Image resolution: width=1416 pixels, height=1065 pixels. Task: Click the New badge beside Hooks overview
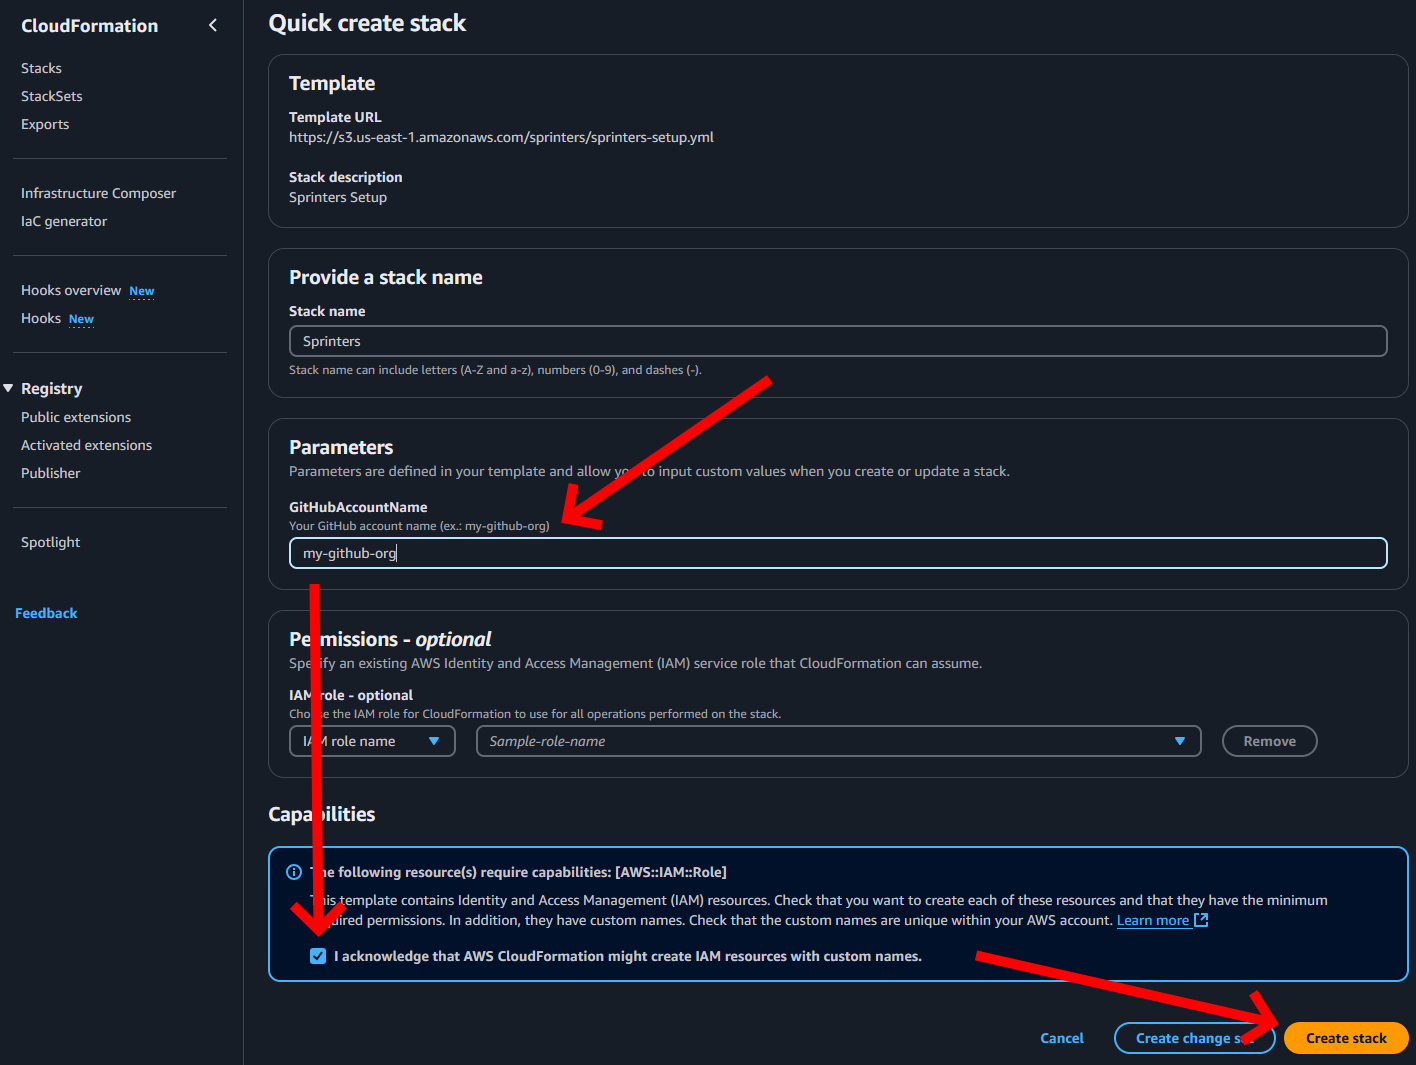pyautogui.click(x=142, y=291)
